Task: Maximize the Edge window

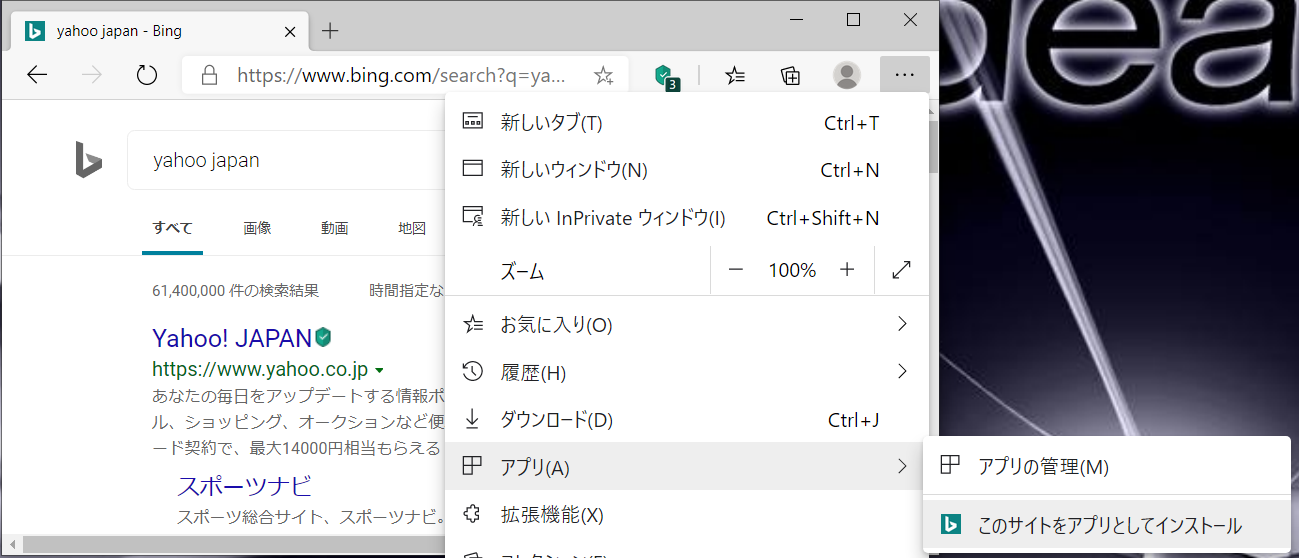Action: click(853, 19)
